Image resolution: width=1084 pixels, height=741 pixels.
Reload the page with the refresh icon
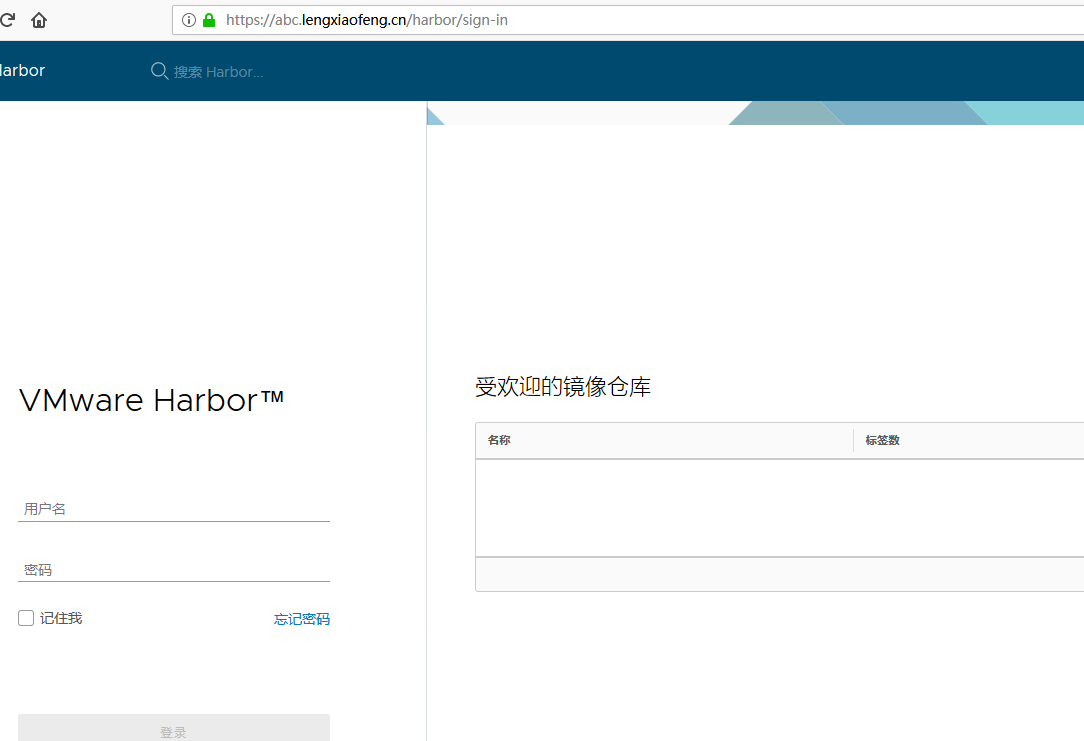click(7, 20)
